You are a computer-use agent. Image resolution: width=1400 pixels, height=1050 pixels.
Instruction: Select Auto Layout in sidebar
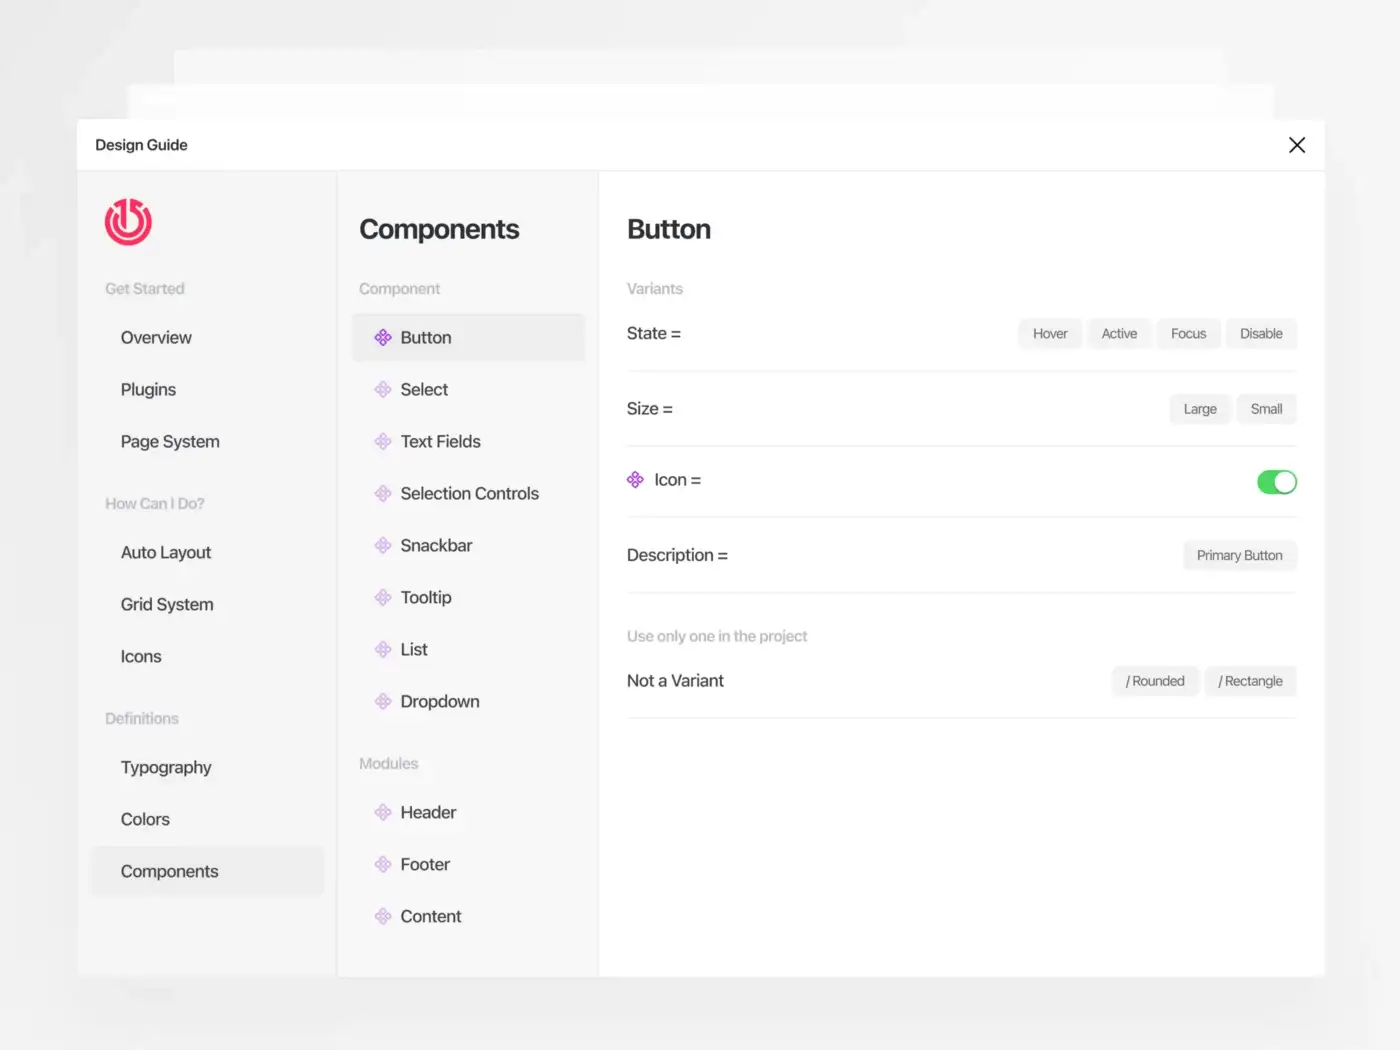tap(166, 553)
